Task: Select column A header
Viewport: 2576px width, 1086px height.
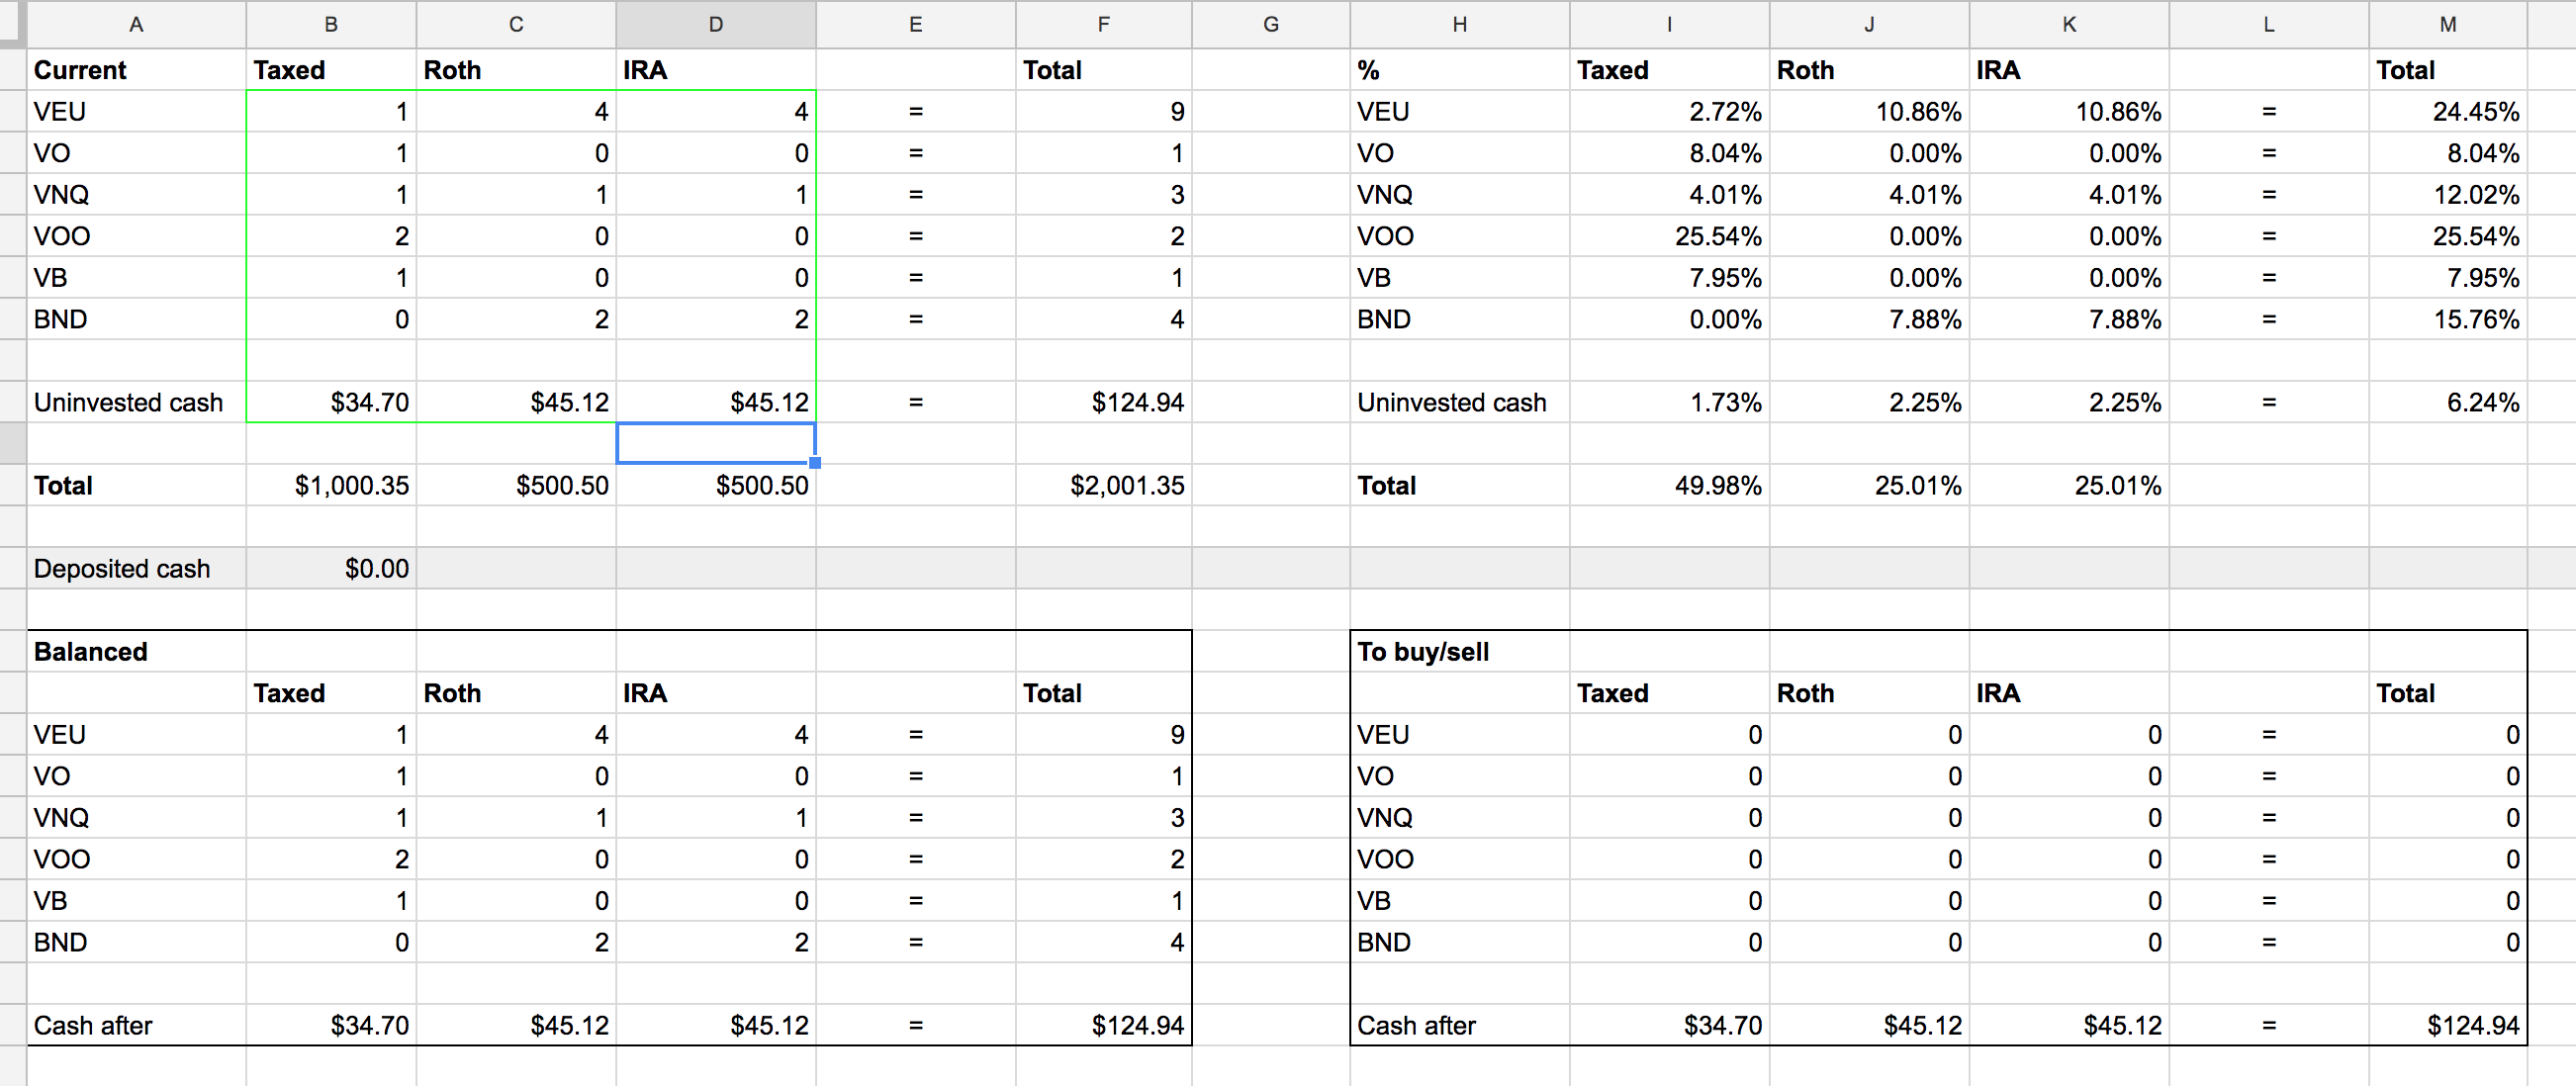Action: click(136, 24)
